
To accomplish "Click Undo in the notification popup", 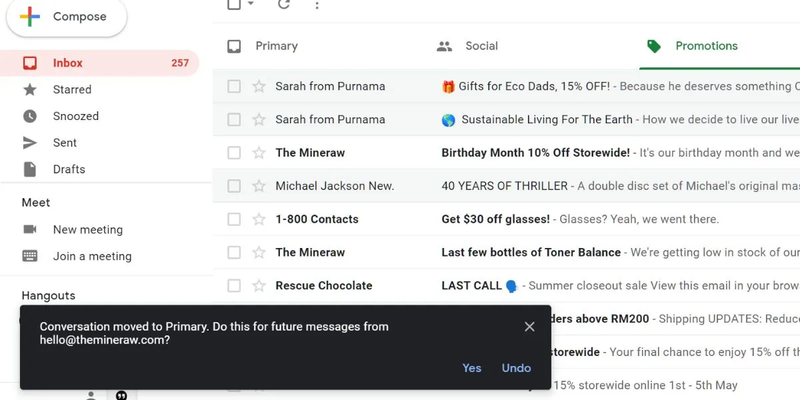I will point(516,368).
